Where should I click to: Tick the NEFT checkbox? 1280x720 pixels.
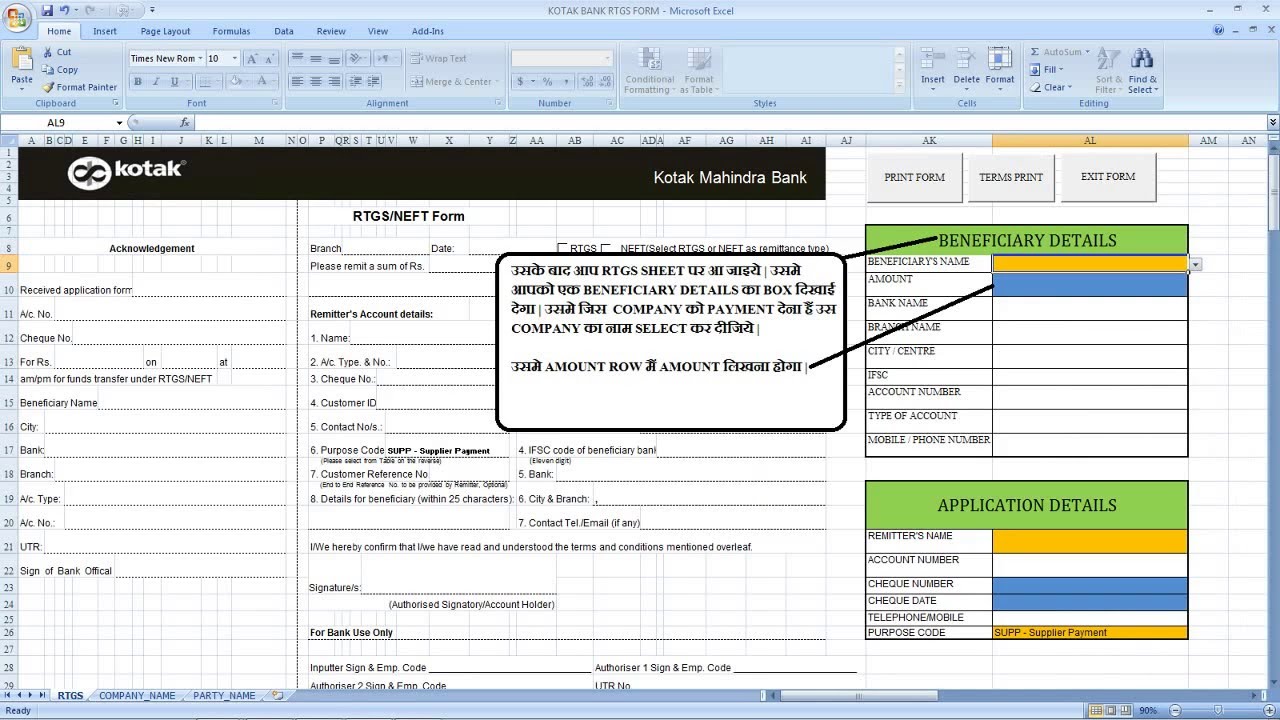coord(606,248)
